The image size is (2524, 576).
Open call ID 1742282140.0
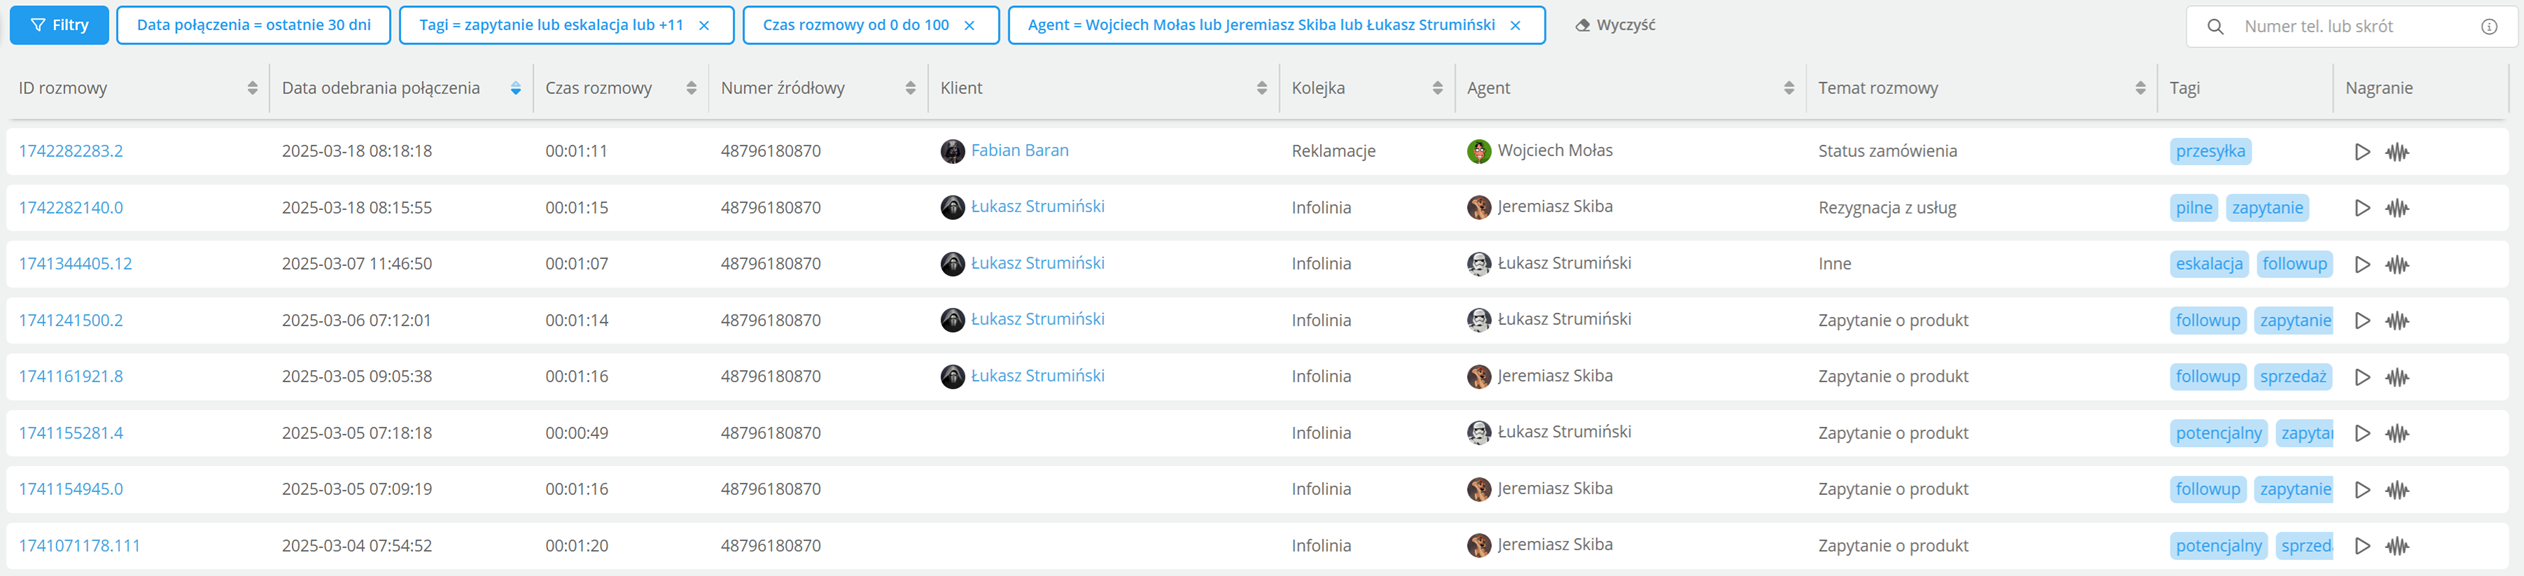click(71, 208)
